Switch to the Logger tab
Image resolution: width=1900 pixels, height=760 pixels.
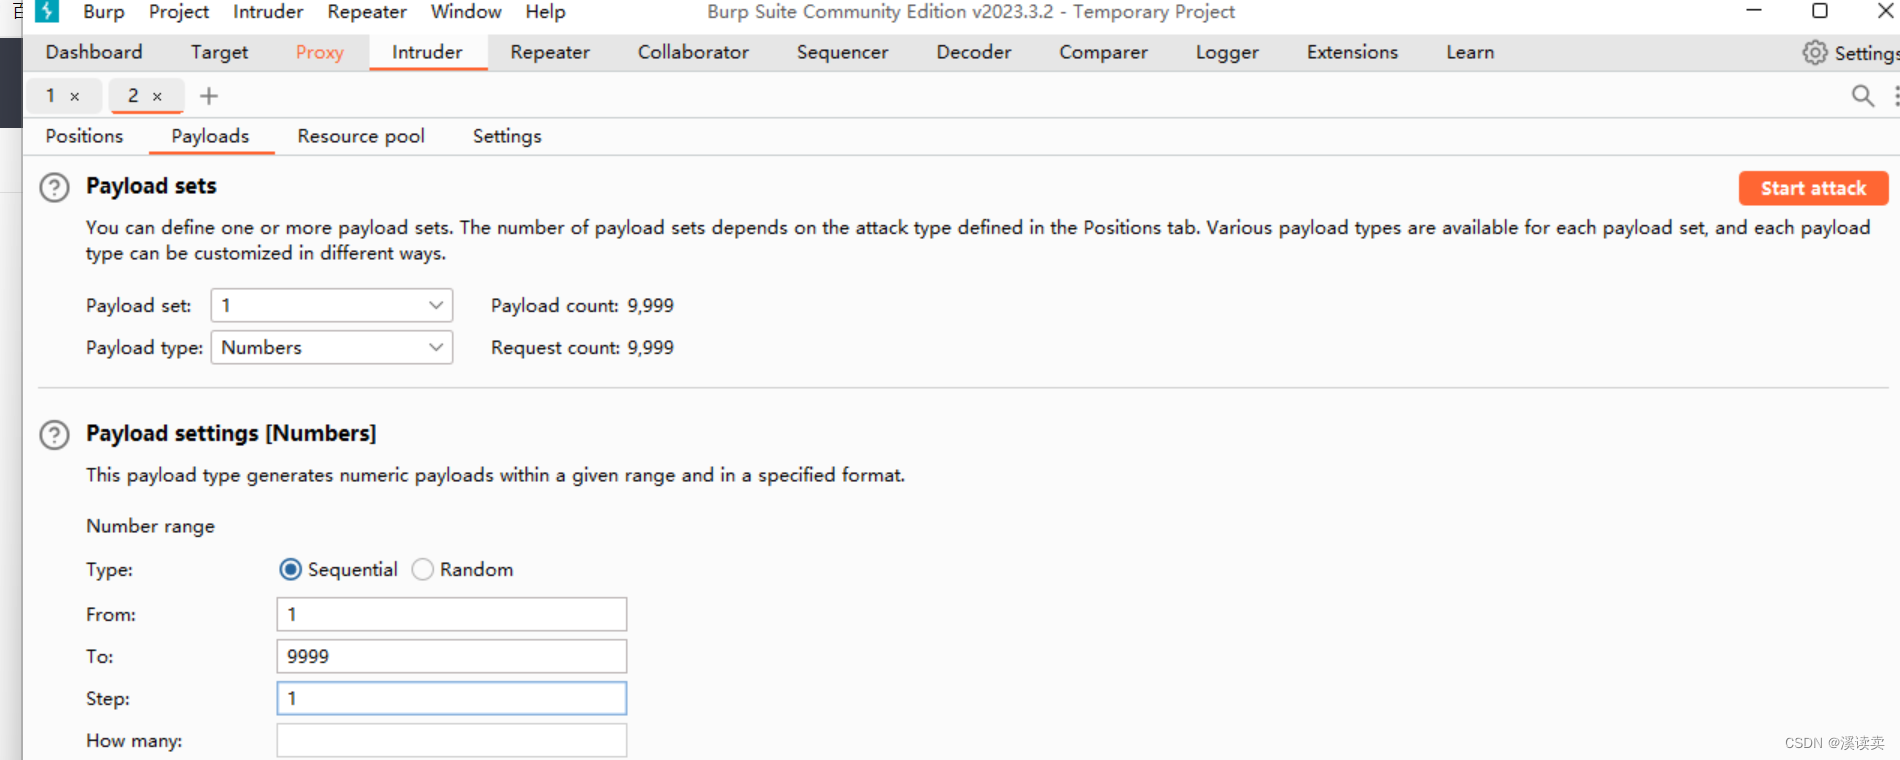[x=1227, y=52]
